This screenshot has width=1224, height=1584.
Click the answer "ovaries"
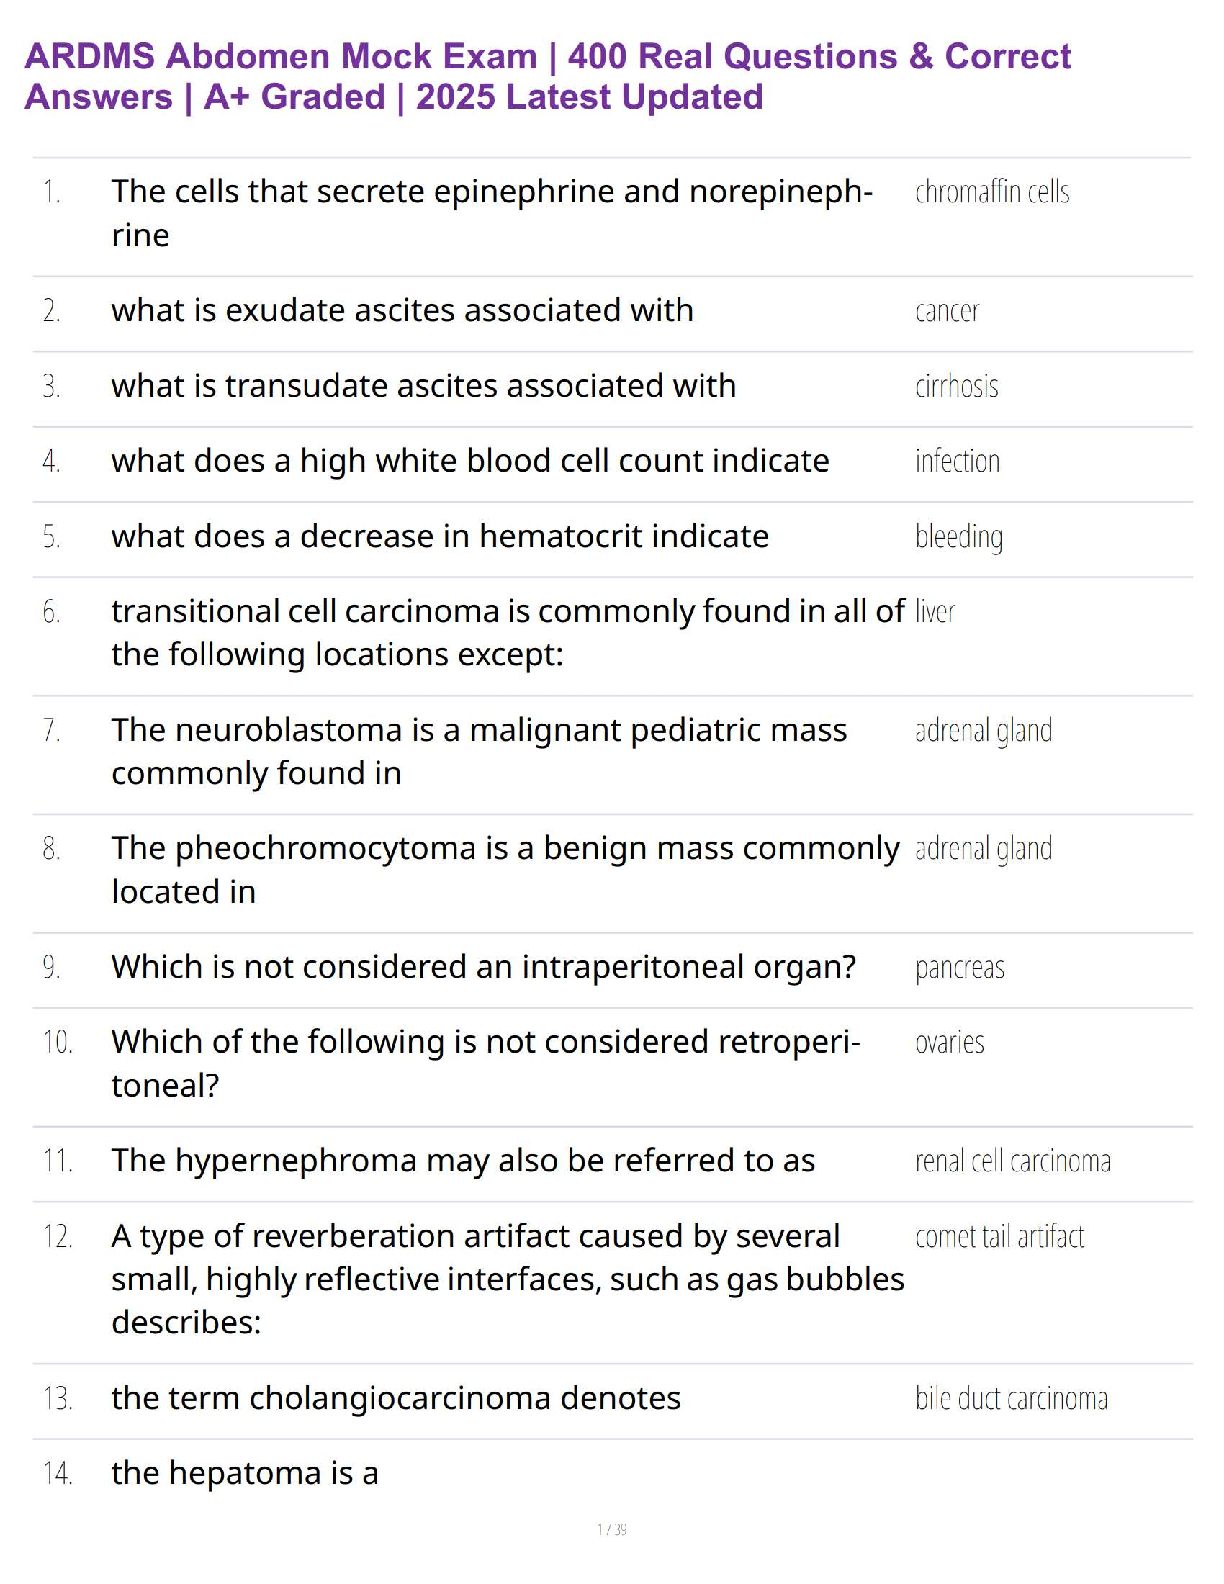point(949,1043)
